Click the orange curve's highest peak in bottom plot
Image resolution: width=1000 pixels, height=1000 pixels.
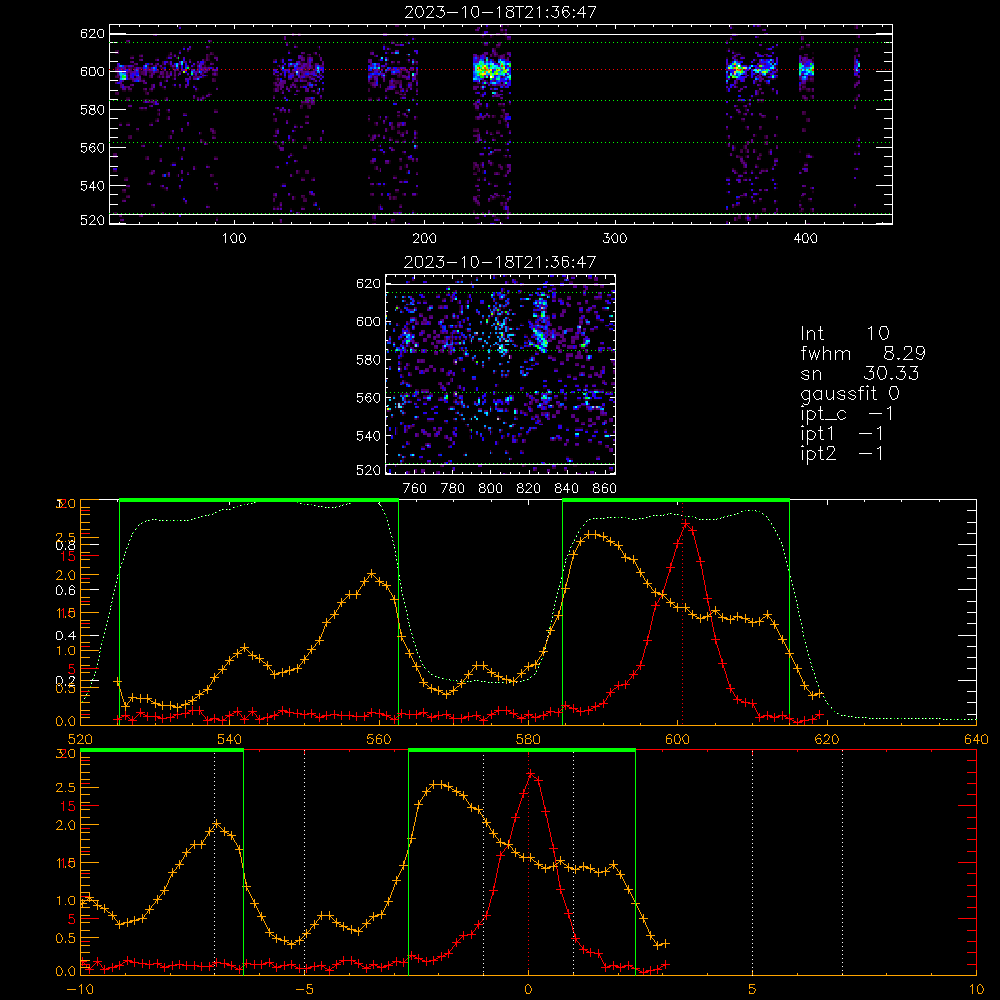pos(438,784)
